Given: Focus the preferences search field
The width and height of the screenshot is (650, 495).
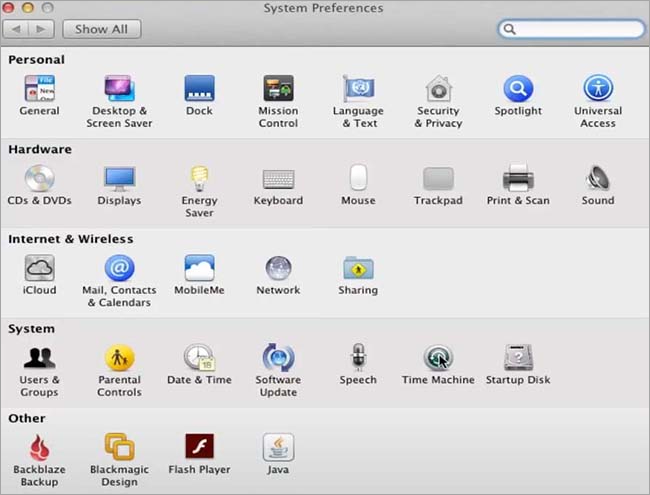Looking at the screenshot, I should click(x=571, y=29).
